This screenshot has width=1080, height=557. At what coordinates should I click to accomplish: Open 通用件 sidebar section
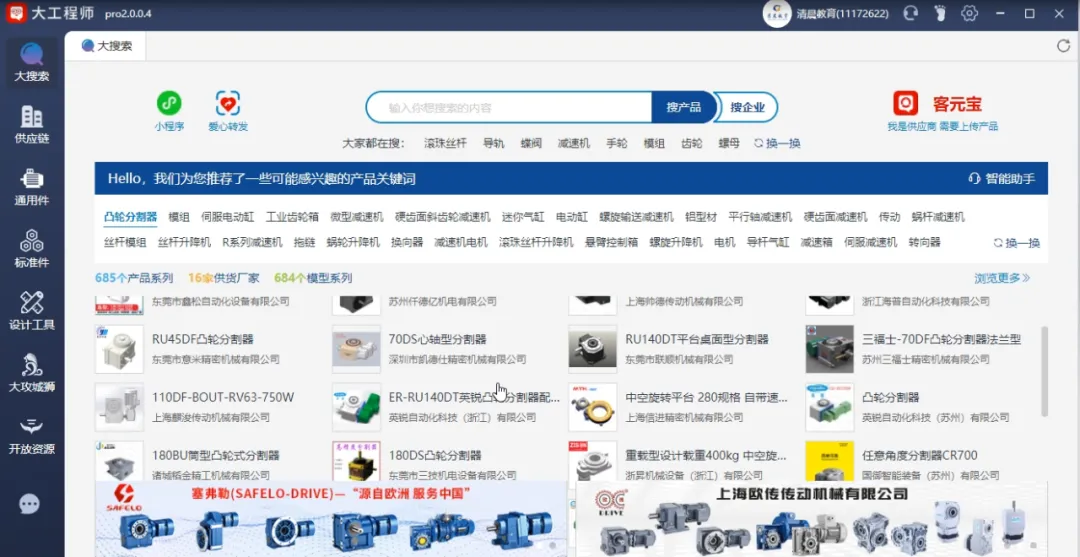point(32,187)
